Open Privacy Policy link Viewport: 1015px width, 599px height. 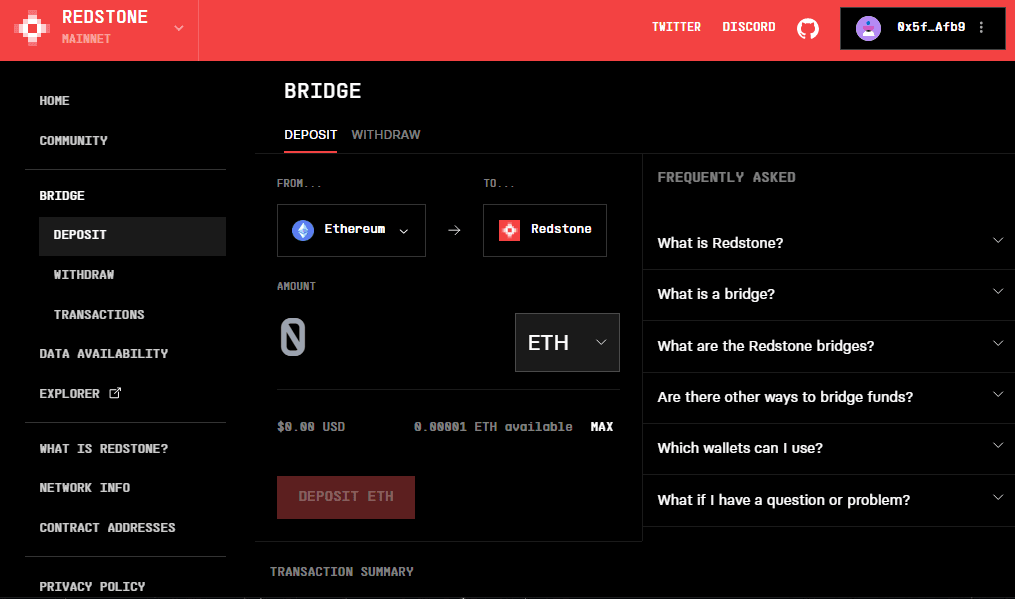tap(92, 587)
